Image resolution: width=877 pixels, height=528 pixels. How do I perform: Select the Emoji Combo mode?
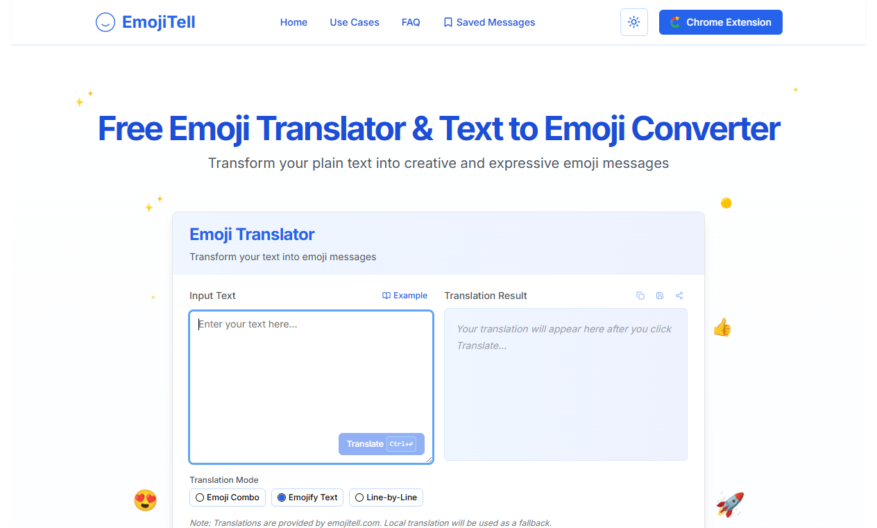227,497
